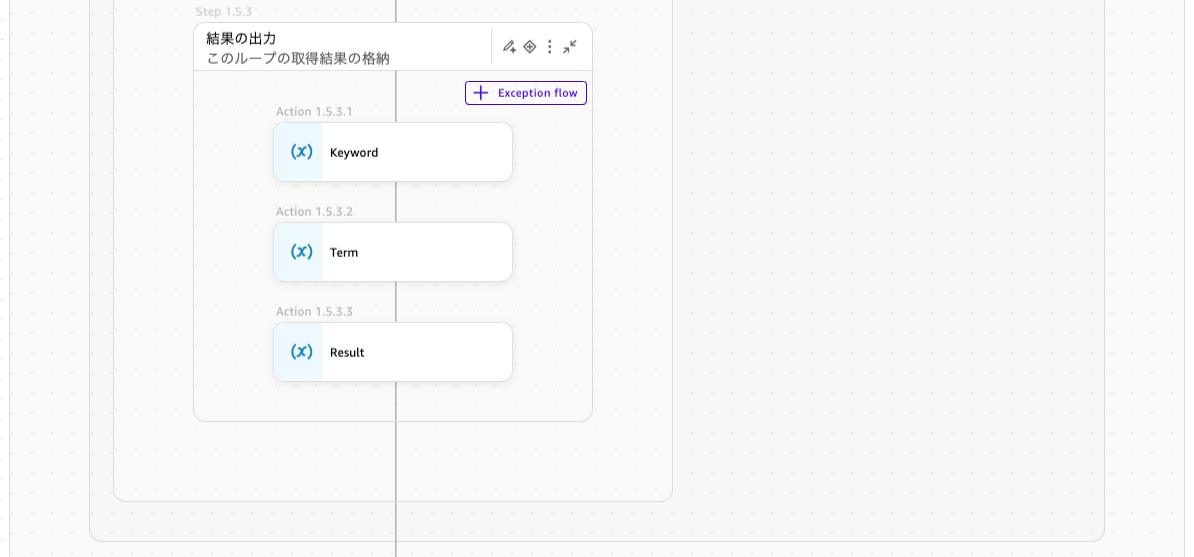The width and height of the screenshot is (1194, 557).
Task: Select the Keyword action card
Action: coord(393,152)
